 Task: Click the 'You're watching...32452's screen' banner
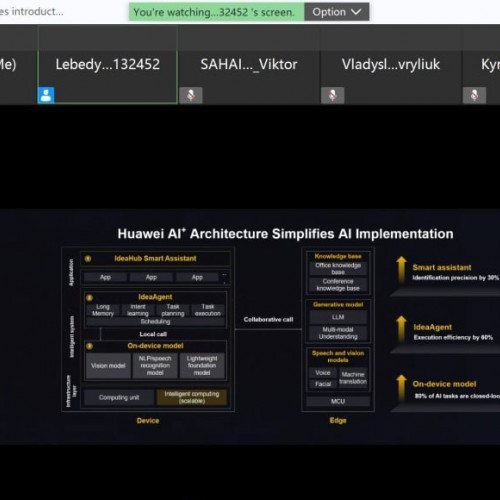click(217, 12)
